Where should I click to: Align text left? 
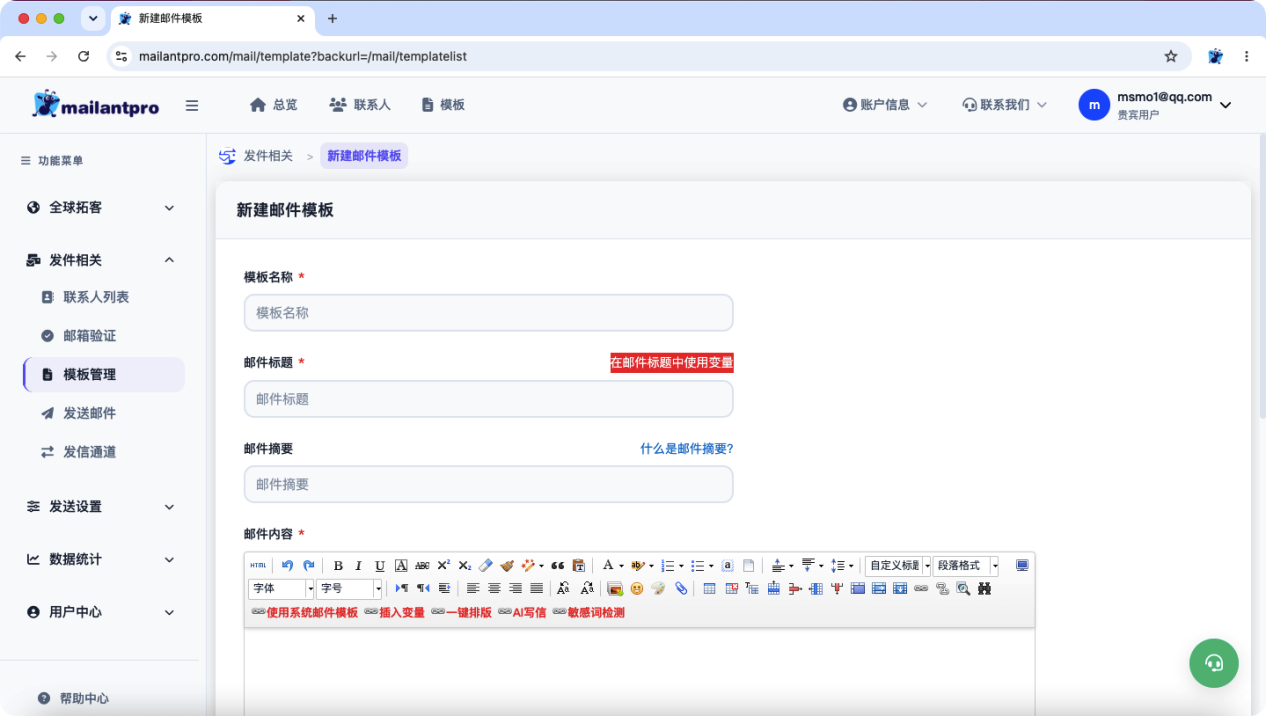(x=473, y=588)
